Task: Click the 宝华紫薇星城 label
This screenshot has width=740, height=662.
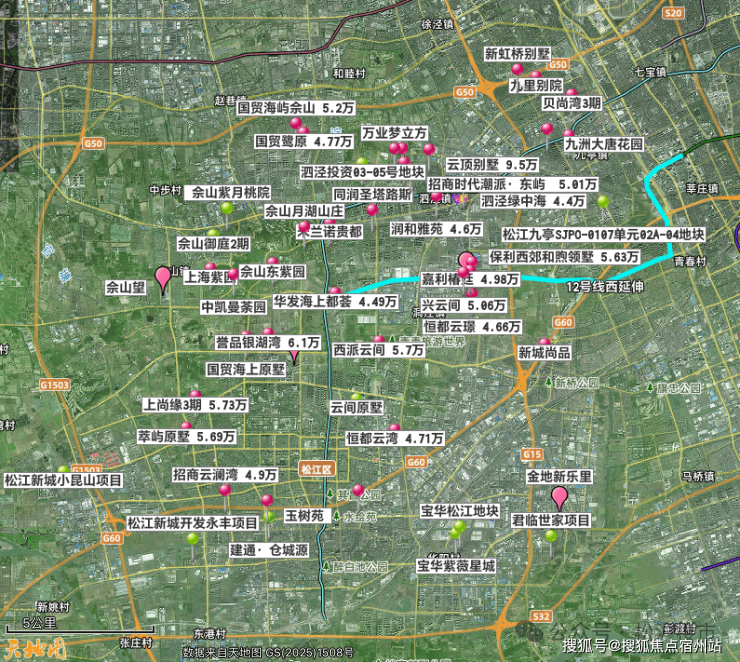Action: click(x=456, y=566)
